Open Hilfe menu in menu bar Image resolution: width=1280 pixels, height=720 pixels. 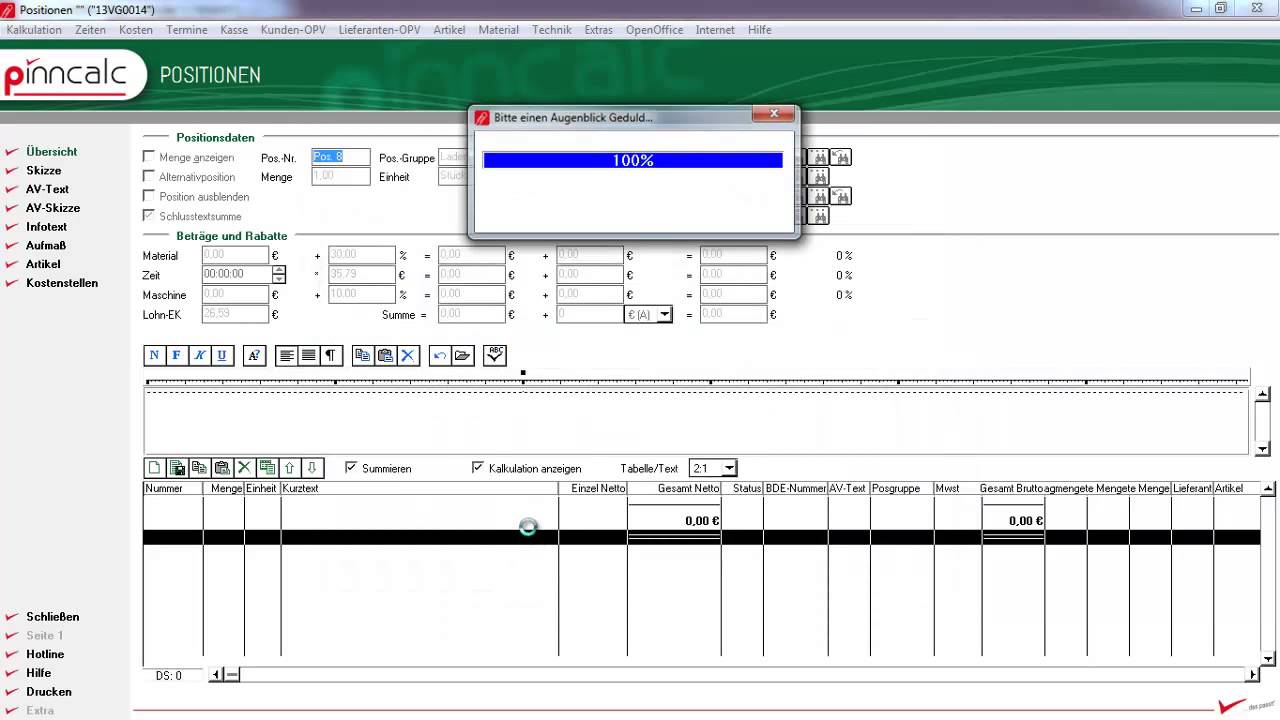759,30
